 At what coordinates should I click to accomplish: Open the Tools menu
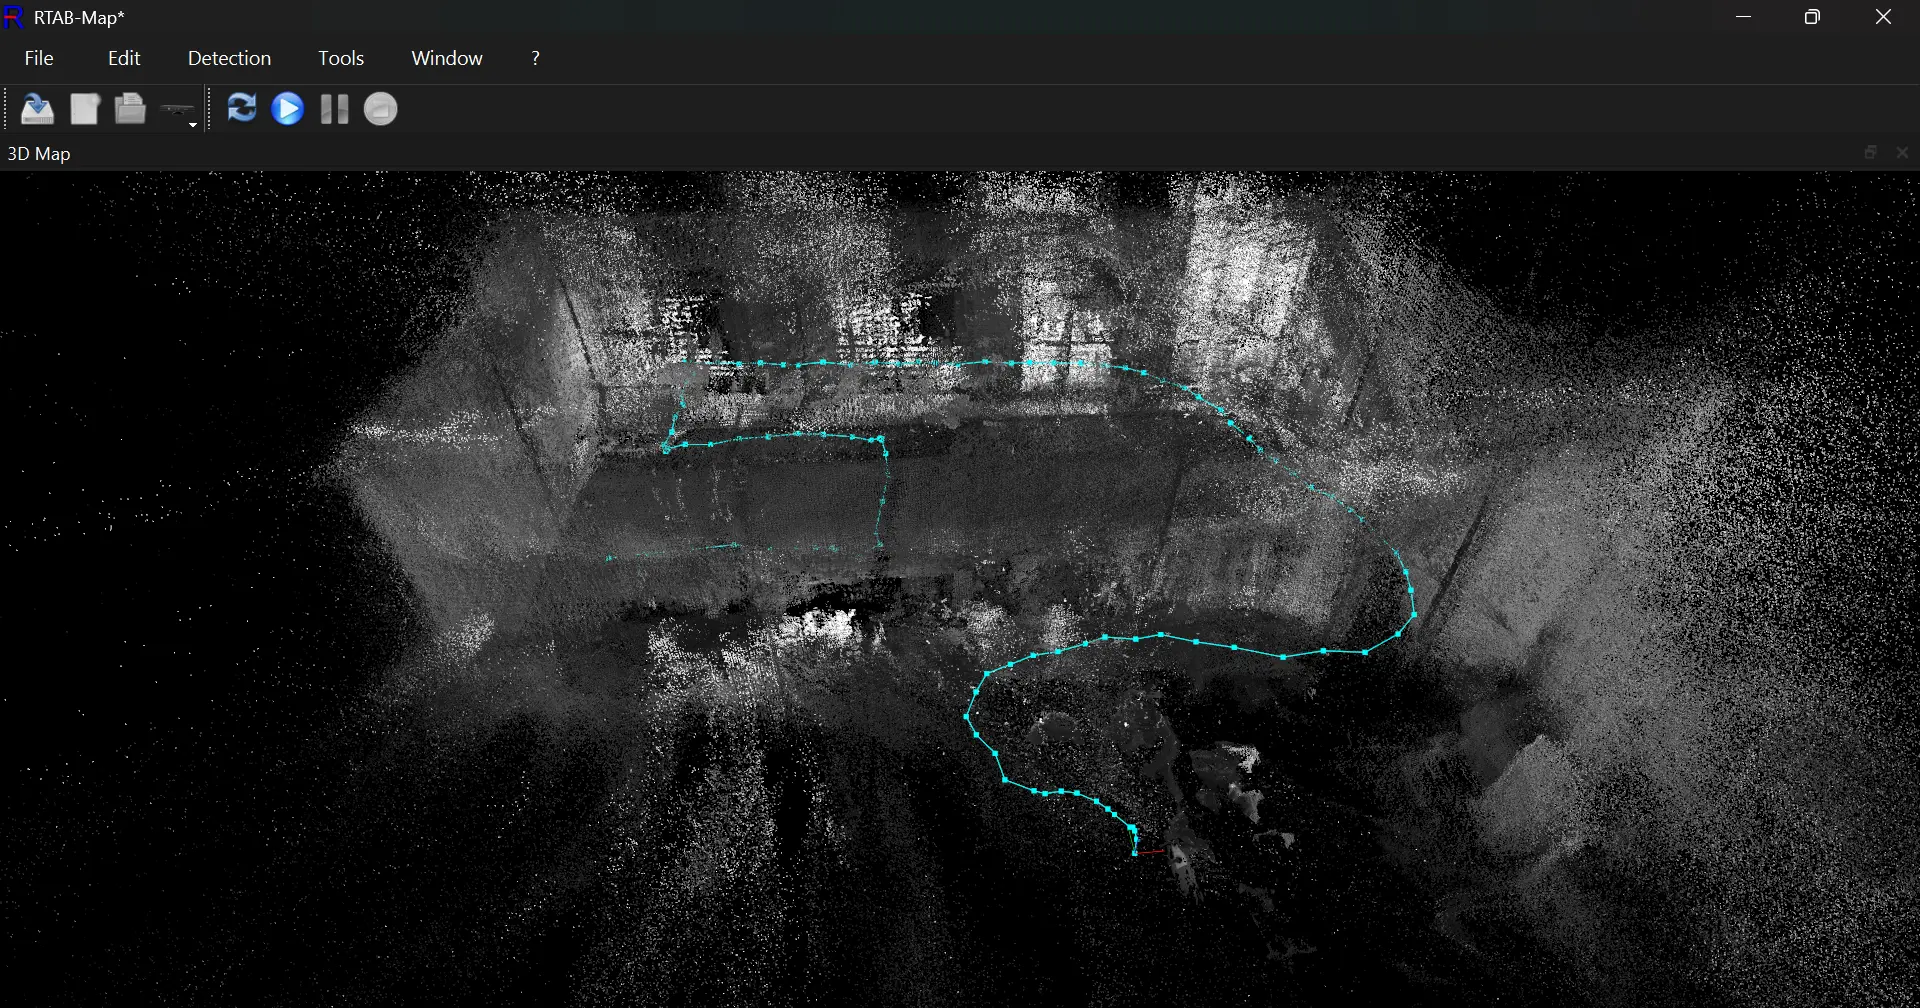point(341,58)
